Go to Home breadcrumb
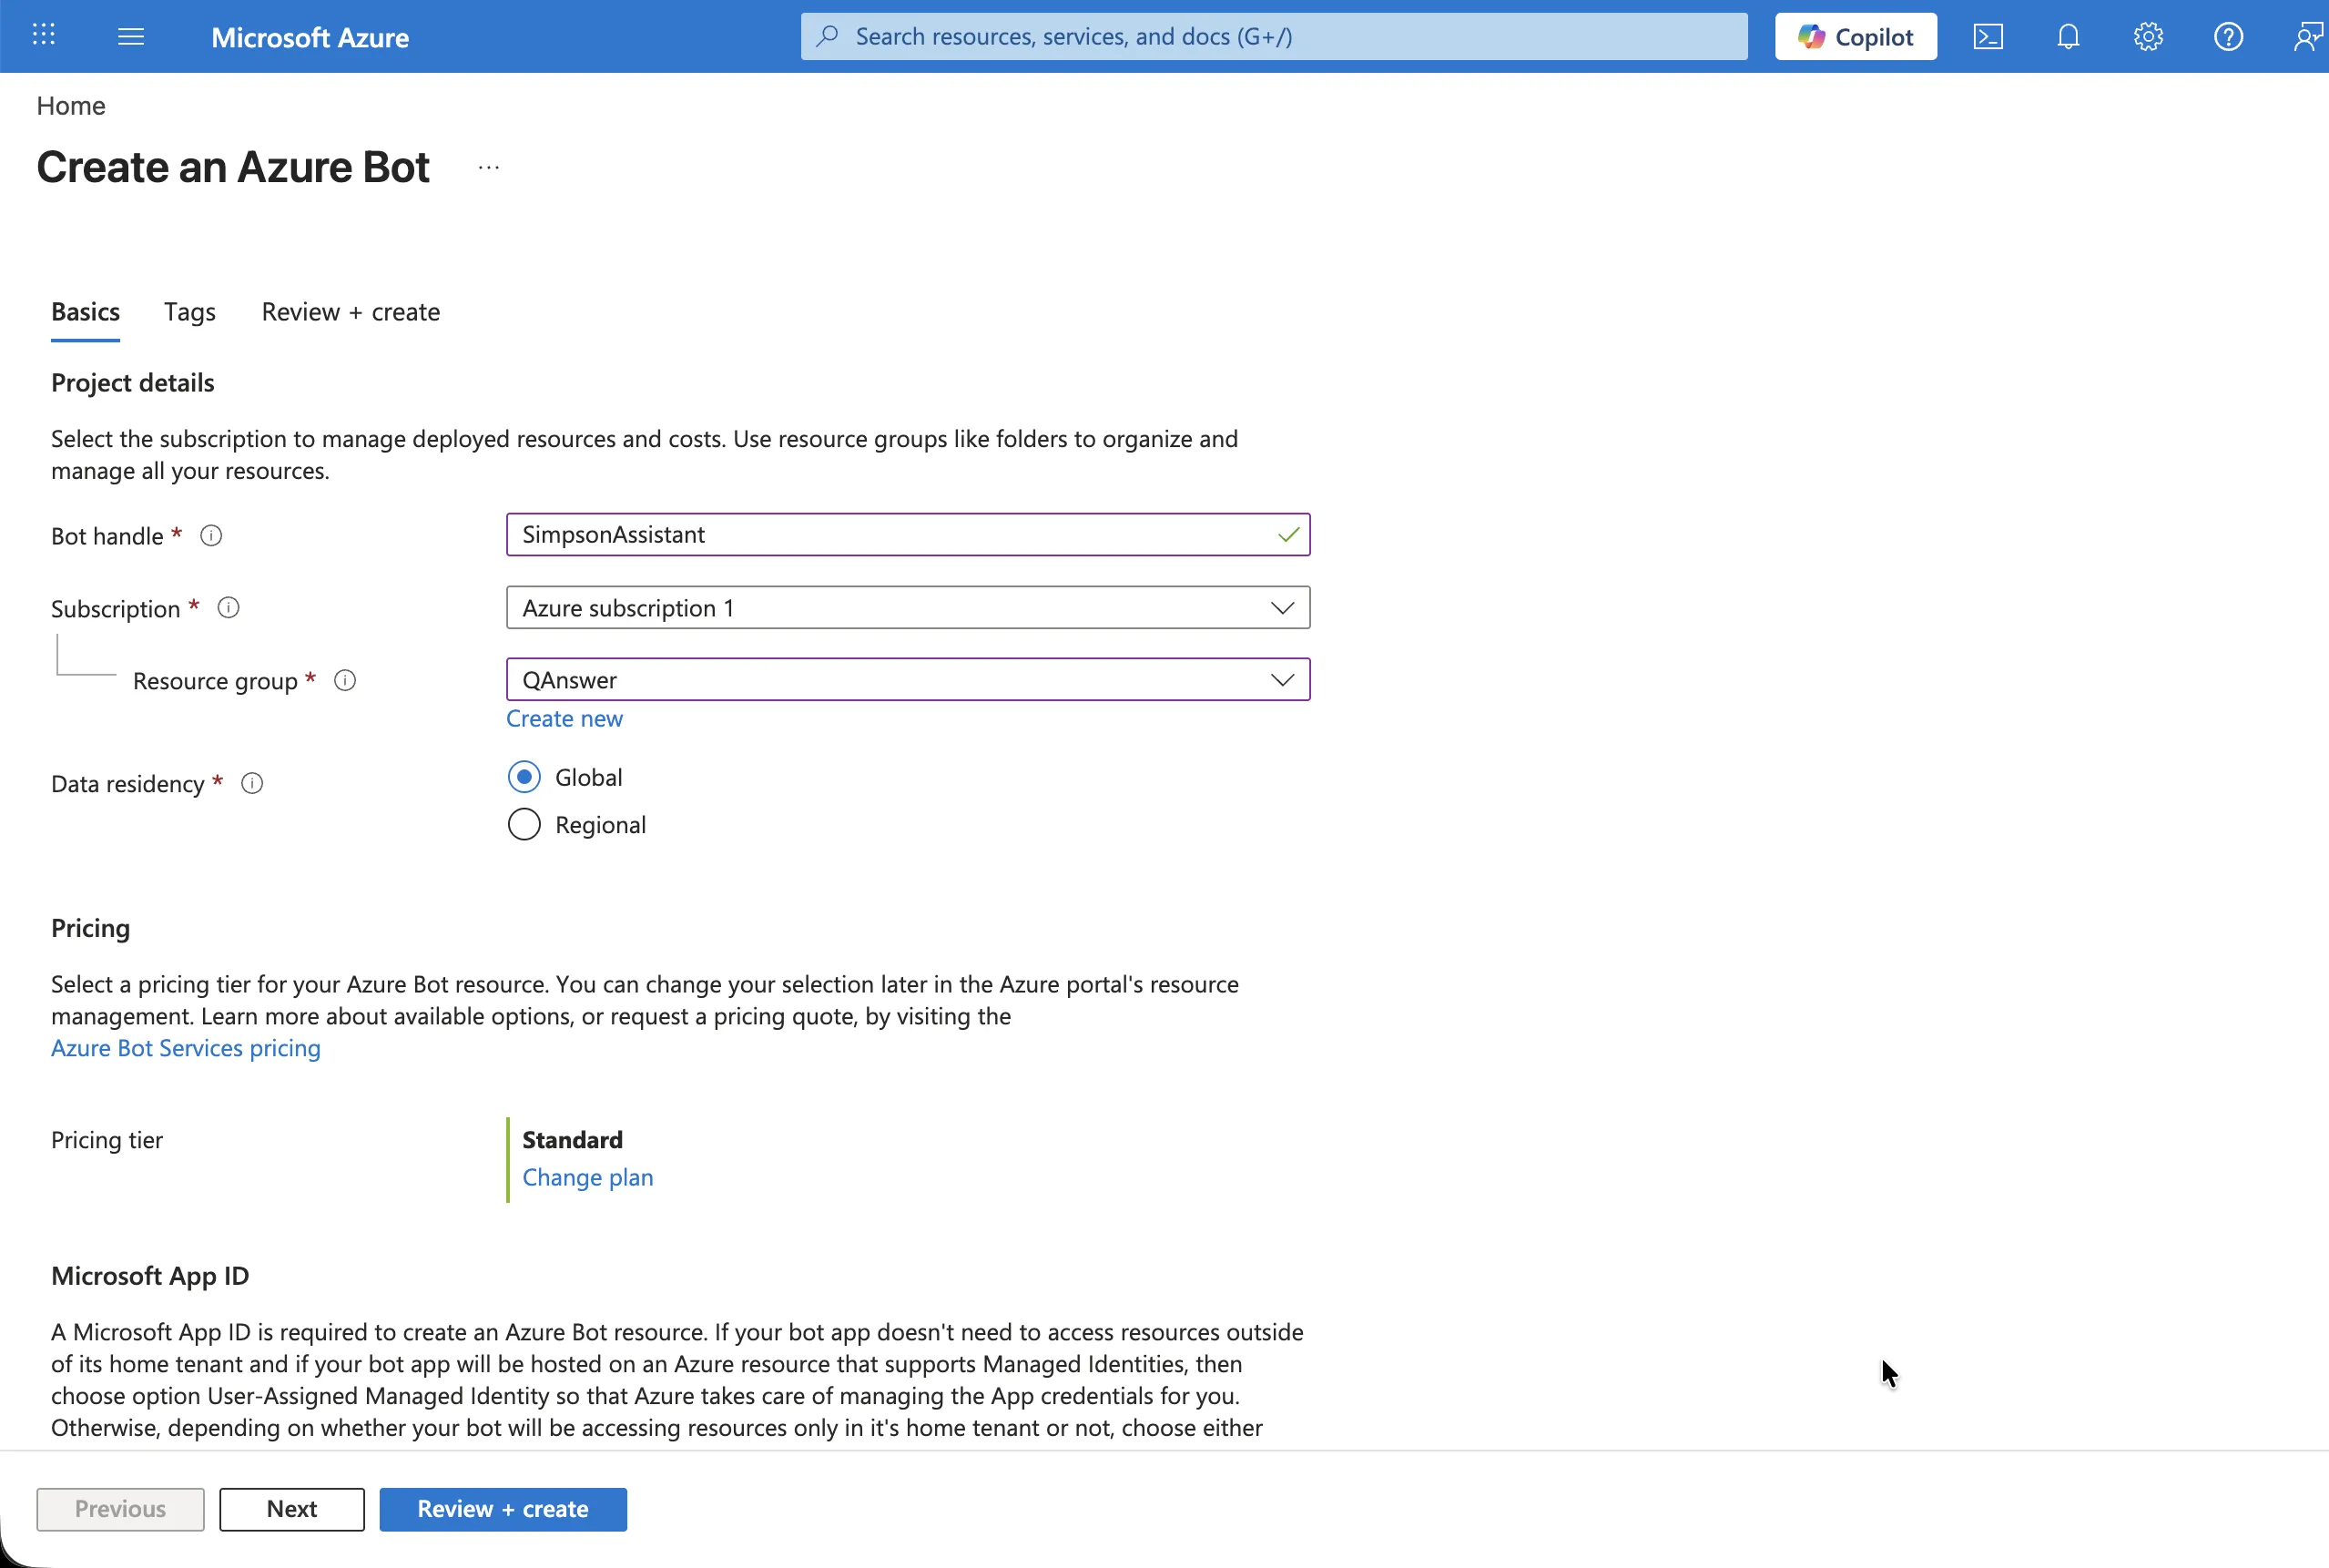The width and height of the screenshot is (2329, 1568). tap(71, 106)
